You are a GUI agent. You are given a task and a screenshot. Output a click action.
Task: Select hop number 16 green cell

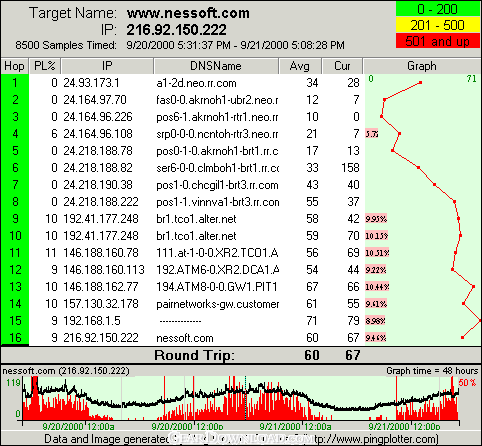pyautogui.click(x=15, y=338)
